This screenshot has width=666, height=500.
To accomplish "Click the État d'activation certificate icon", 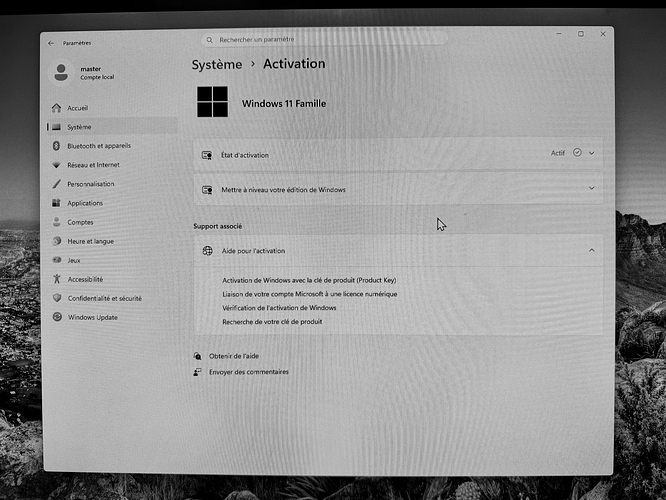I will [207, 155].
